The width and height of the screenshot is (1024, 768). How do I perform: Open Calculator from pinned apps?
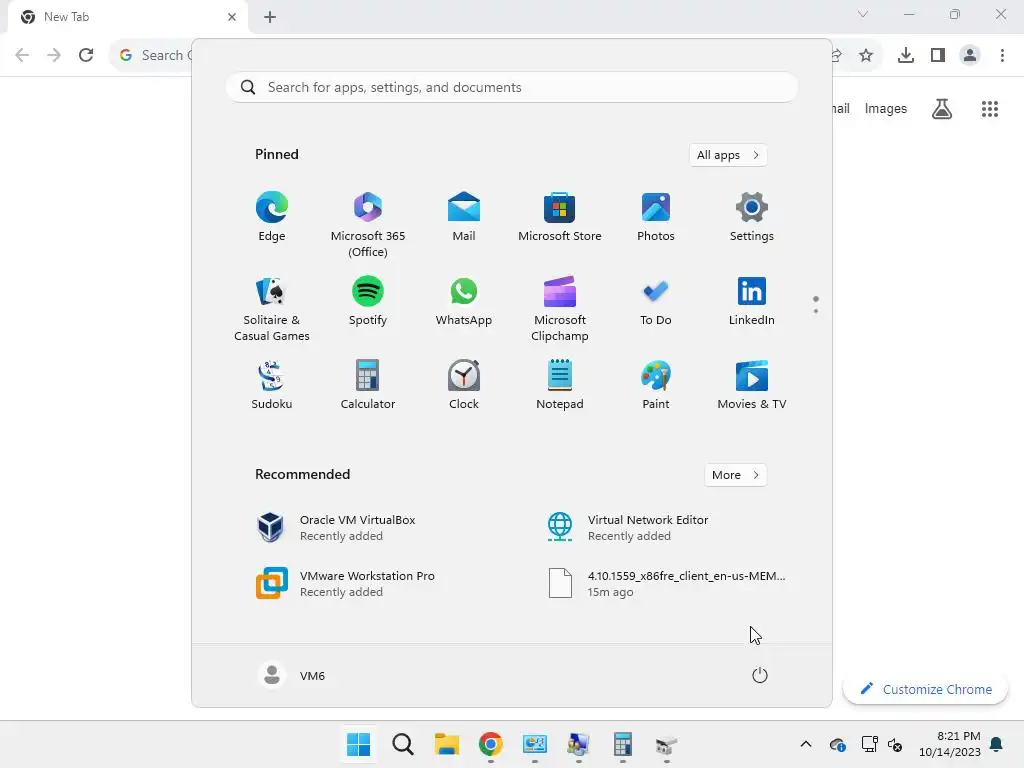coord(368,384)
